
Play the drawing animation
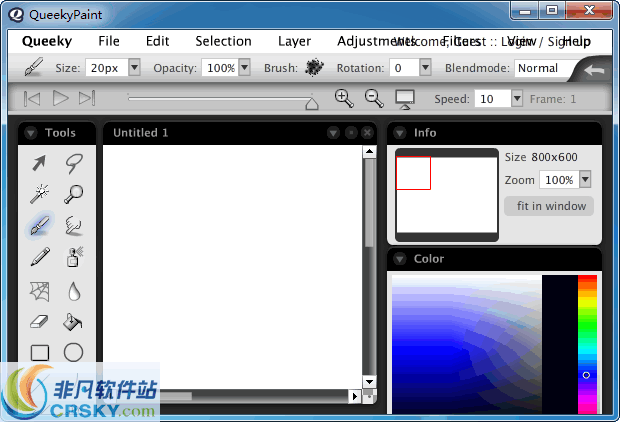(x=60, y=98)
